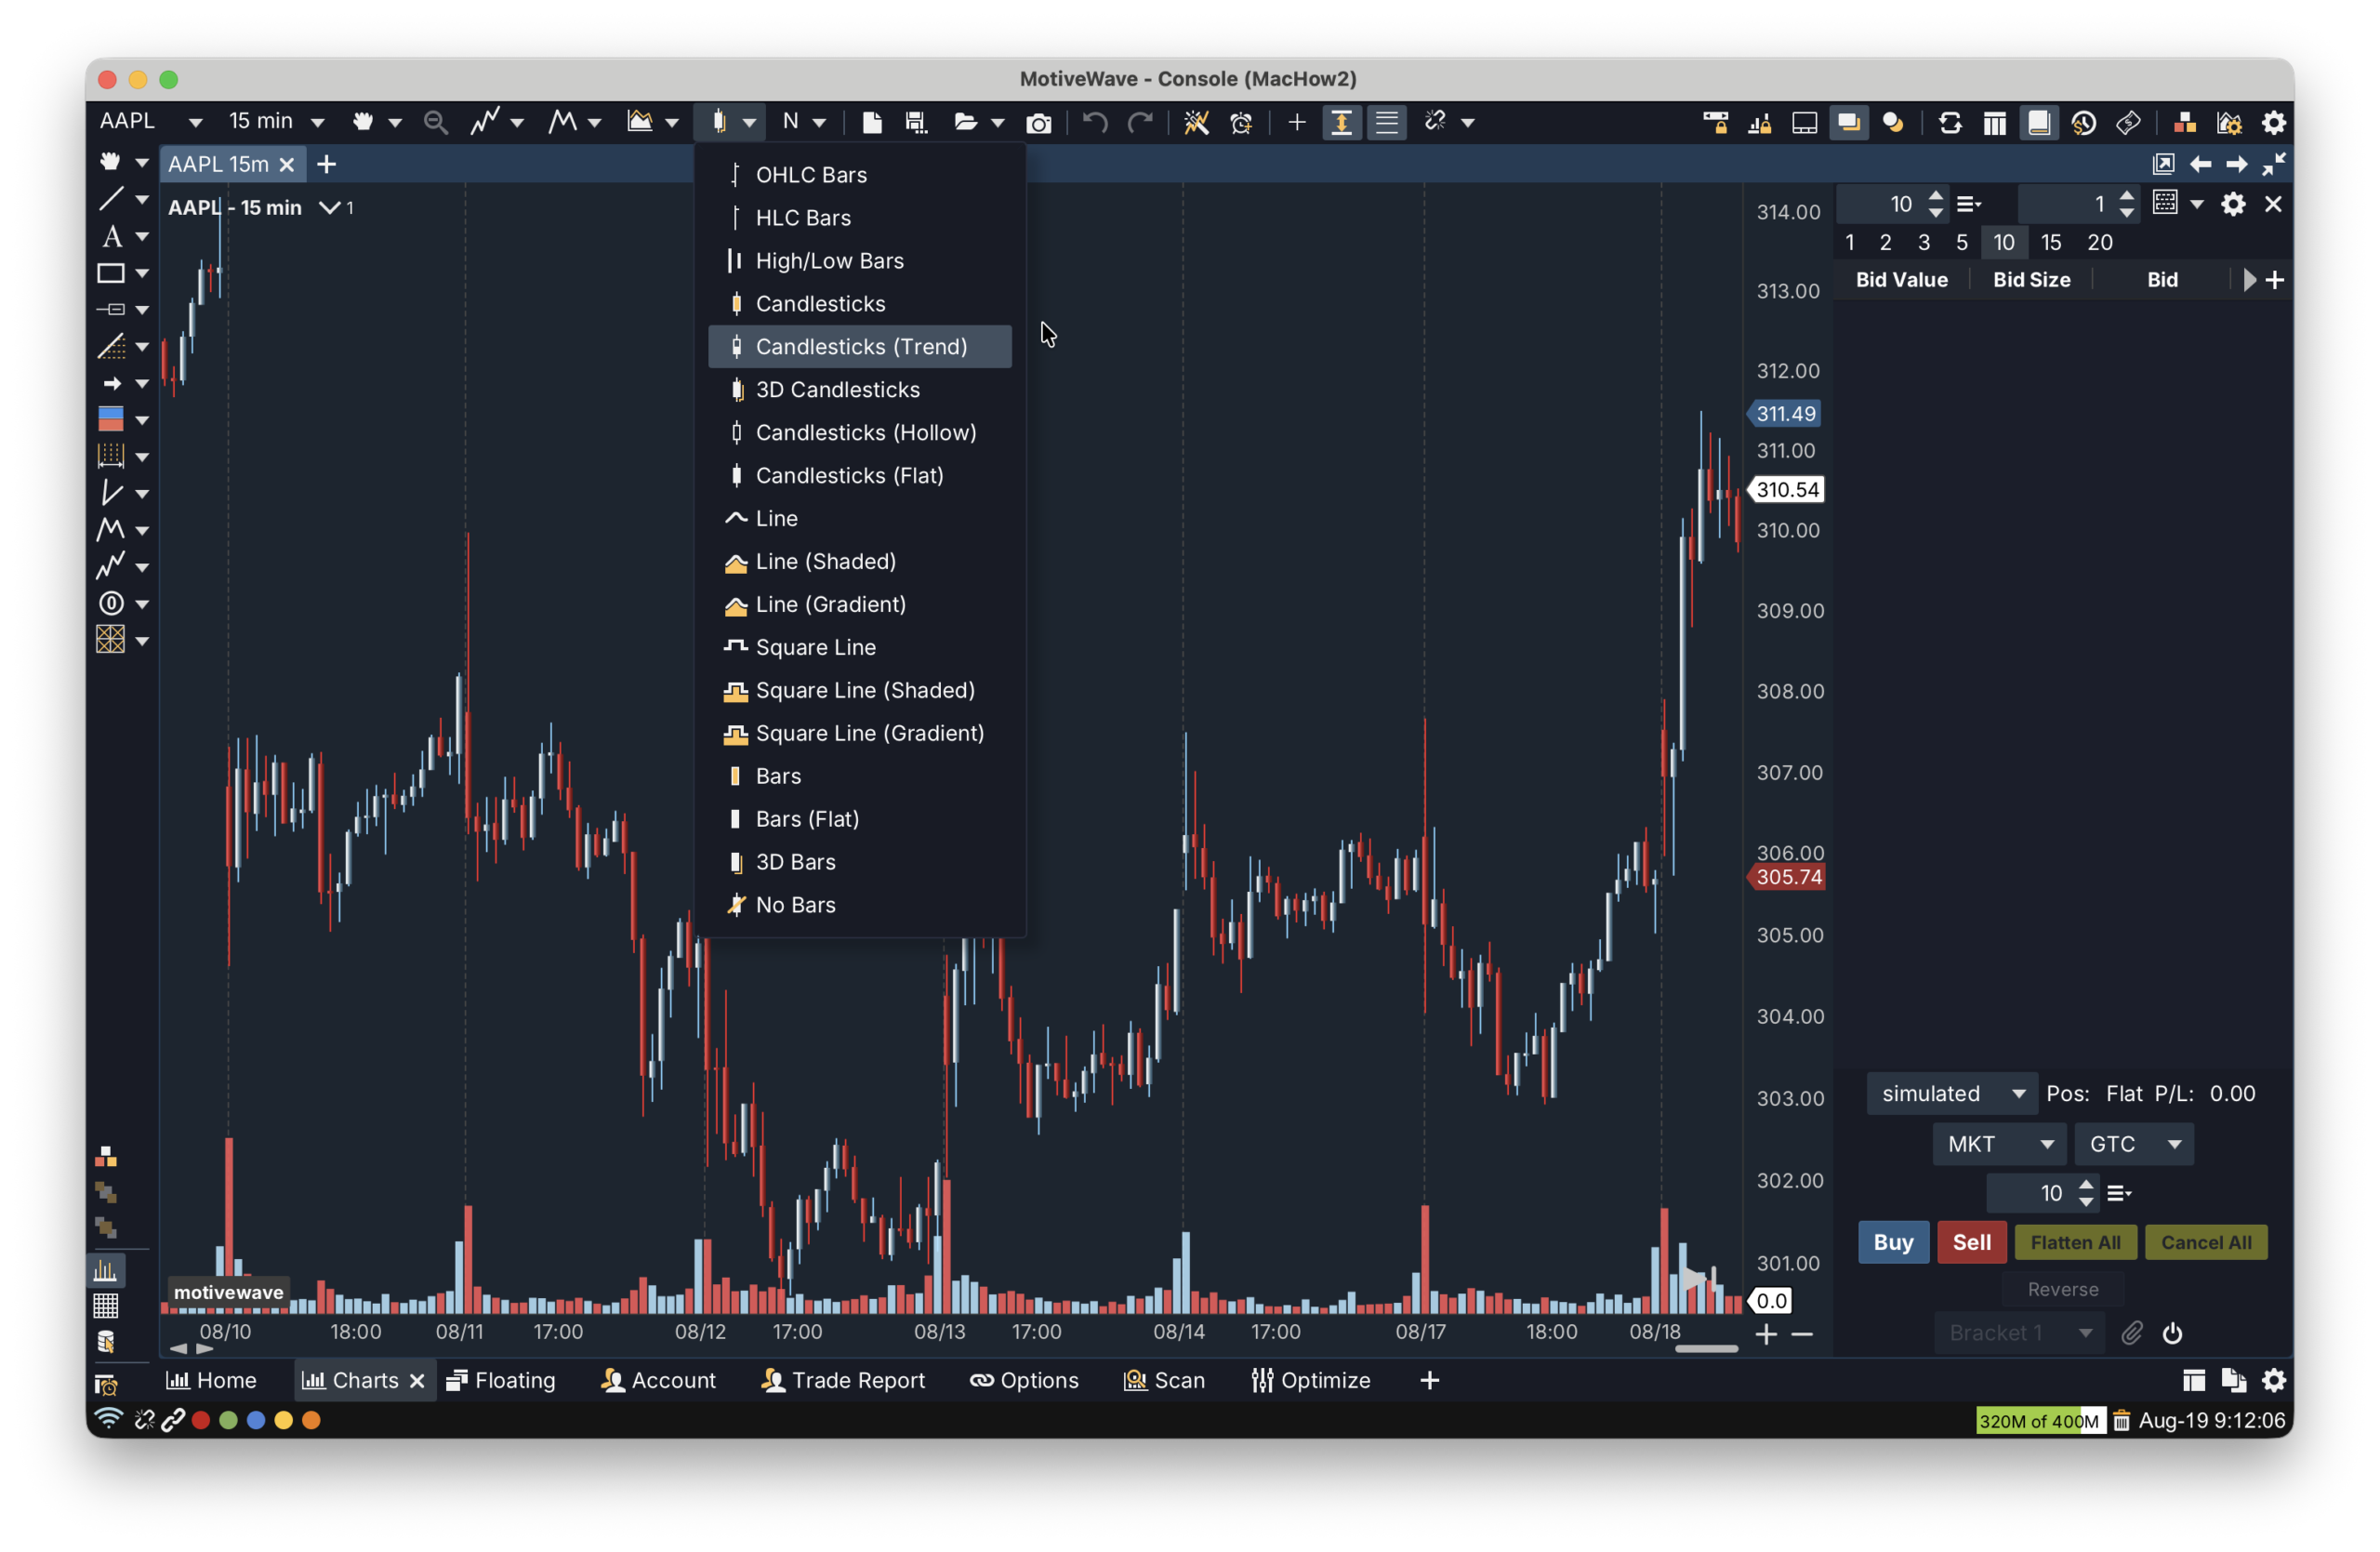Viewport: 2380px width, 1552px height.
Task: Click the refresh data icon in top toolbar
Action: 1949,122
